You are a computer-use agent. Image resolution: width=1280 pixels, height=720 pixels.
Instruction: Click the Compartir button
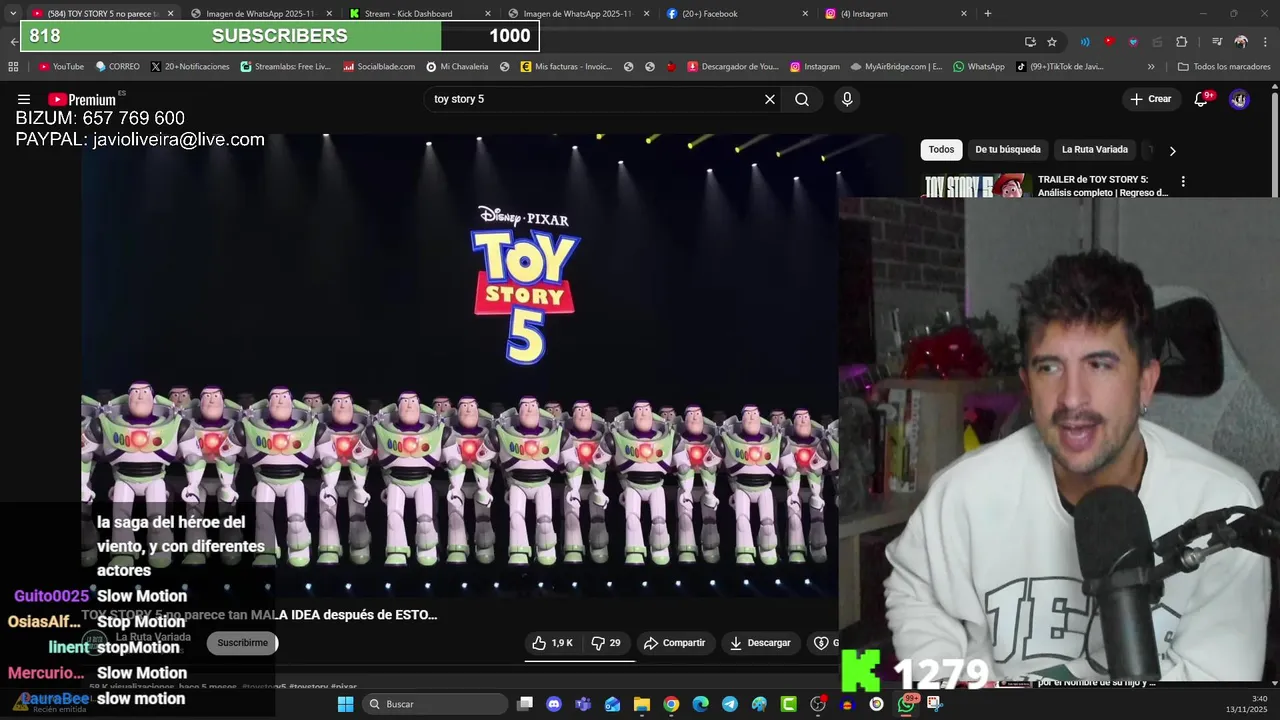675,643
